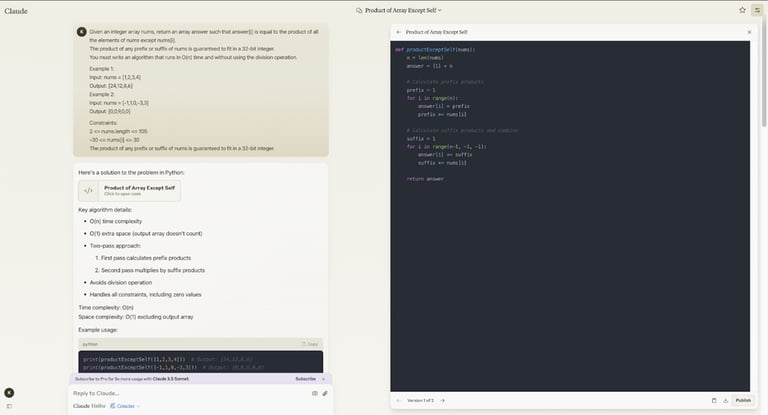This screenshot has height=415, width=768.
Task: Go to the next artifact version
Action: pyautogui.click(x=442, y=400)
